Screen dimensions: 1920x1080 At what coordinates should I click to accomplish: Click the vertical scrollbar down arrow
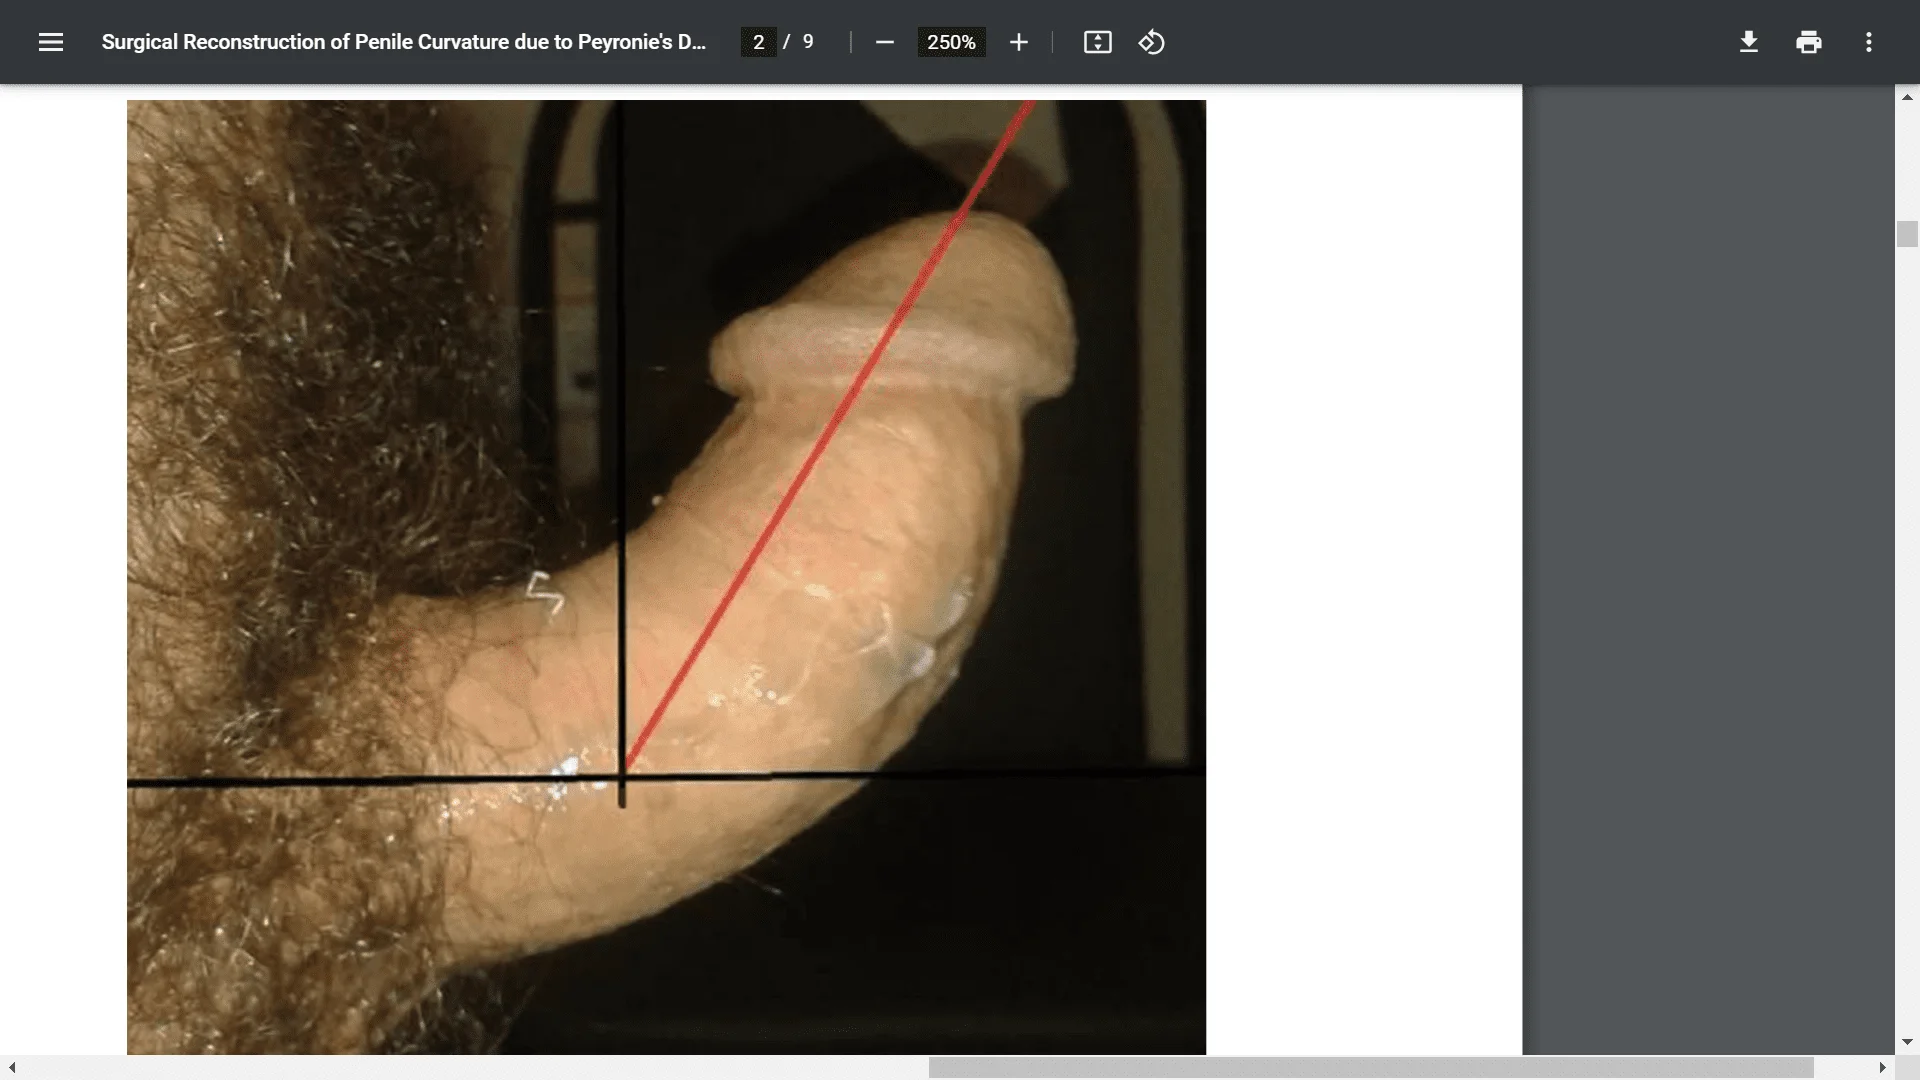tap(1907, 1042)
